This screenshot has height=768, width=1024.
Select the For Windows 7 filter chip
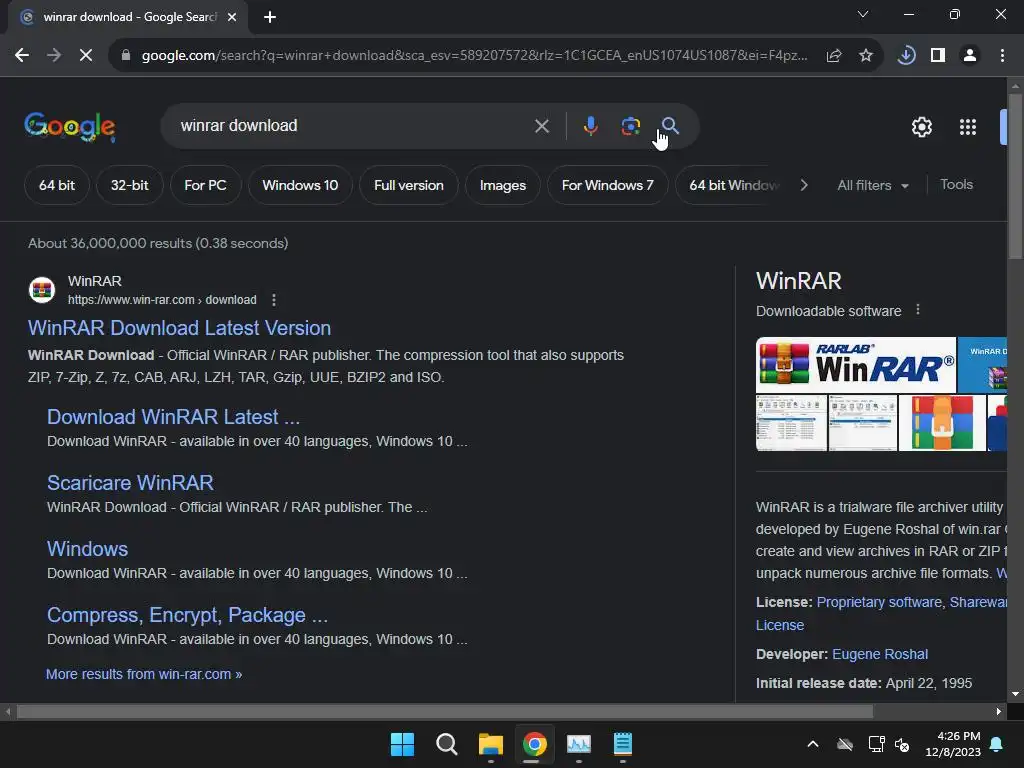[607, 185]
